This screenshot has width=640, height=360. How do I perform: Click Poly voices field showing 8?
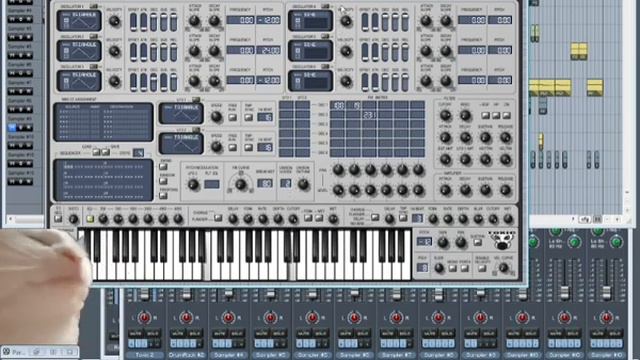pyautogui.click(x=422, y=268)
